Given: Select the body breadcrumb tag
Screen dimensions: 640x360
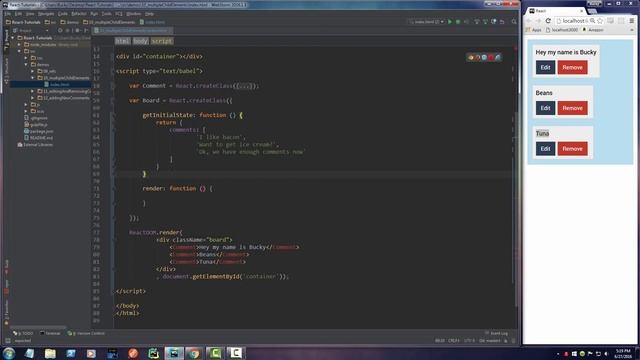Looking at the screenshot, I should click(x=140, y=41).
